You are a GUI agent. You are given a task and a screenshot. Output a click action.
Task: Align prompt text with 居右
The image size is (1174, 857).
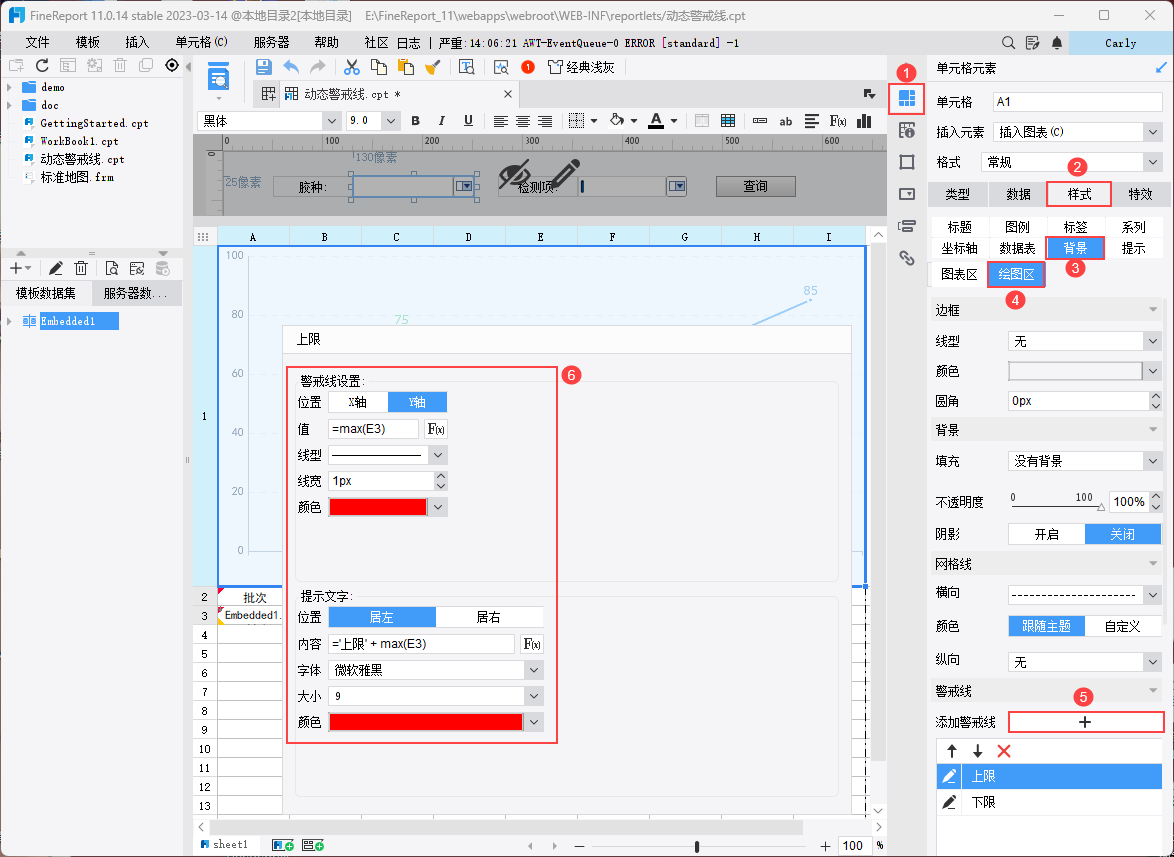tap(489, 617)
